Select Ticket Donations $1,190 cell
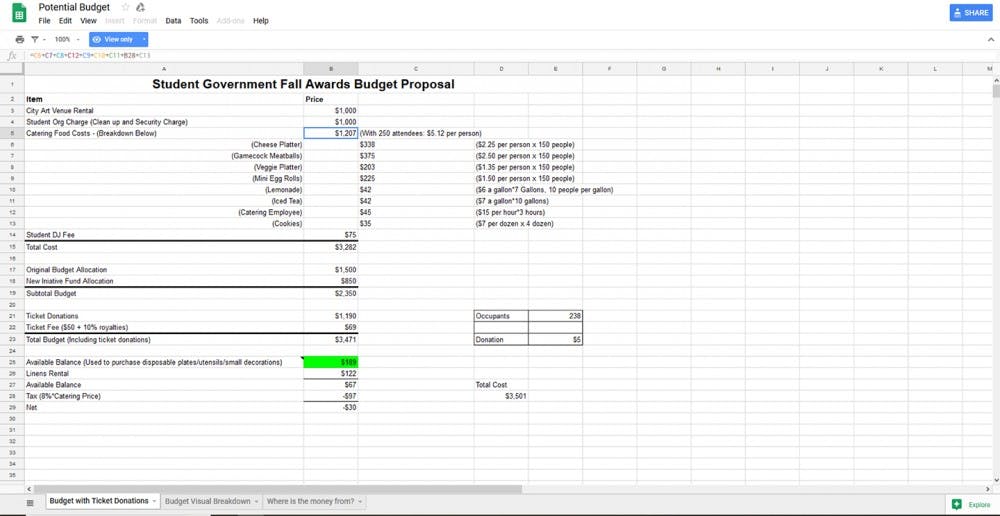1000x516 pixels. 330,316
